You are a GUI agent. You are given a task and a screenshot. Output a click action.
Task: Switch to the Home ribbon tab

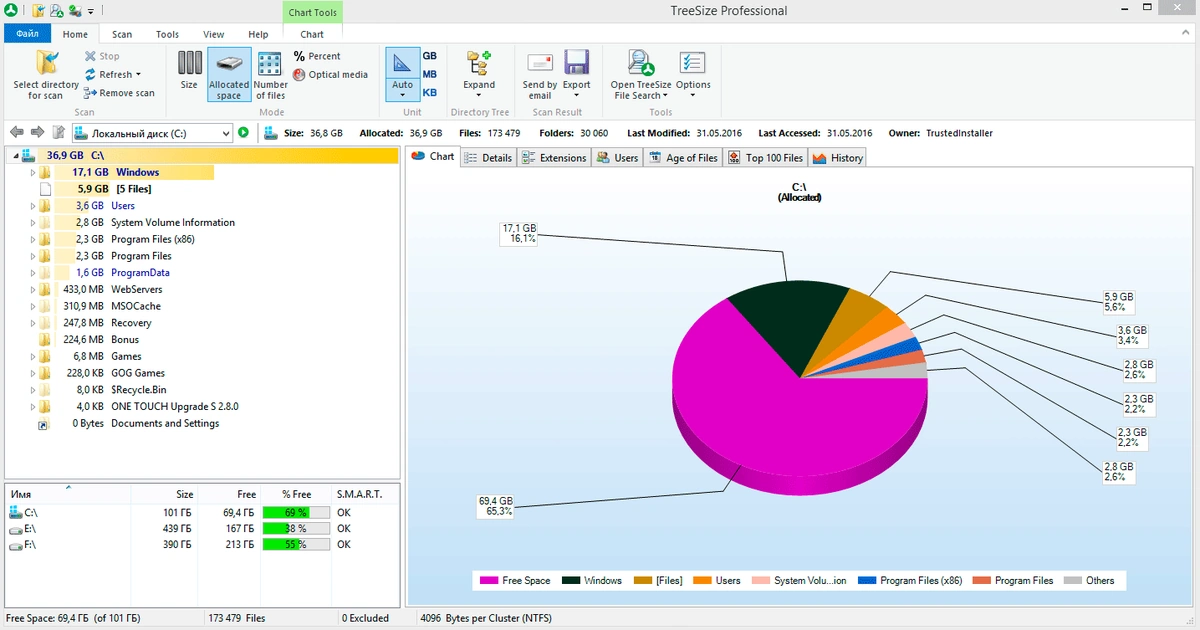[75, 34]
